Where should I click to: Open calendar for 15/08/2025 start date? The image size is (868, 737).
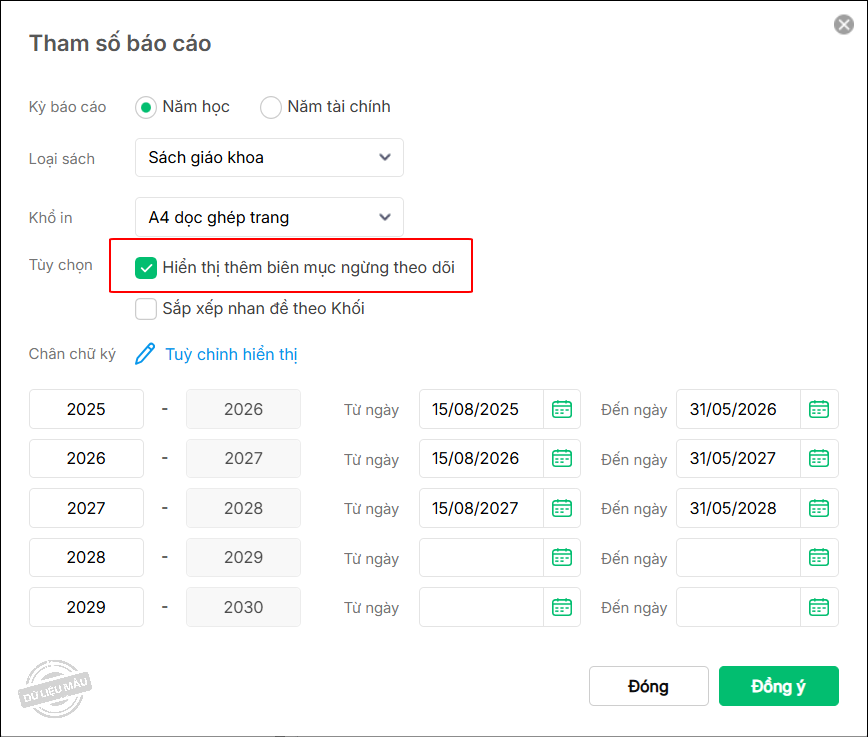(x=562, y=409)
